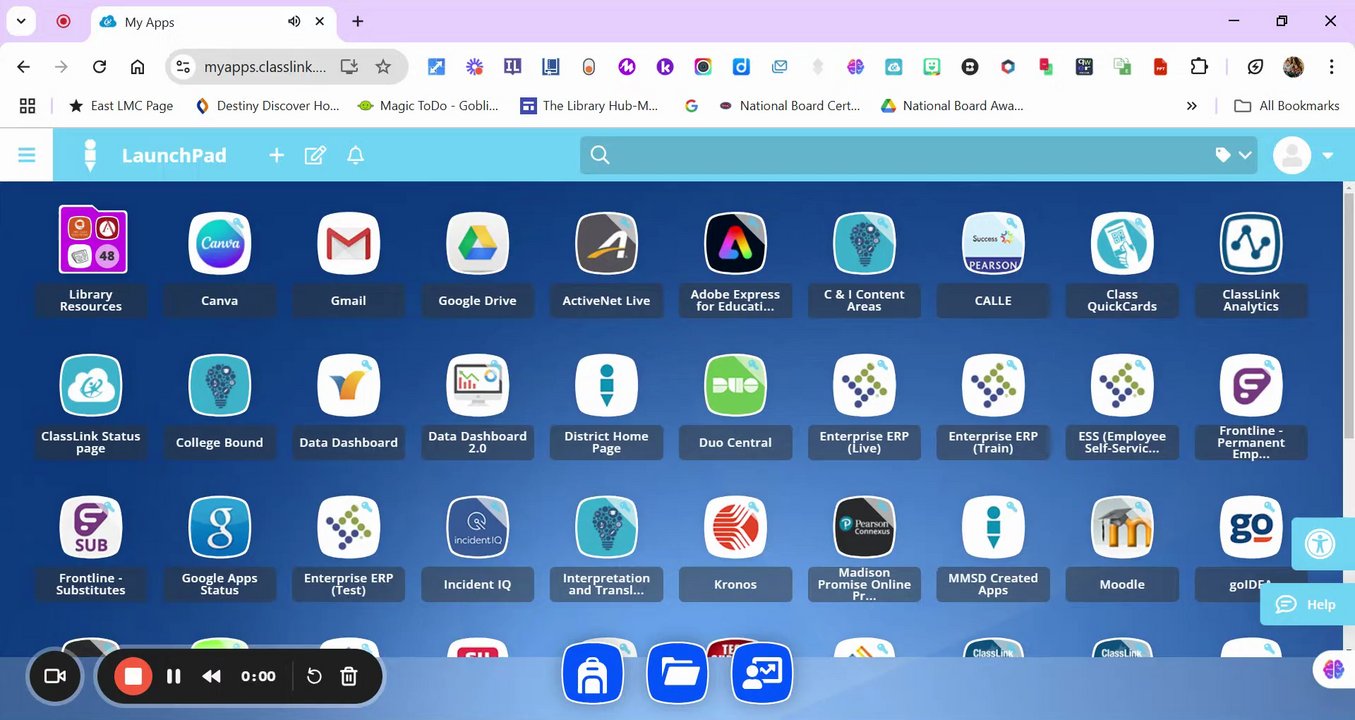Viewport: 1355px width, 720px height.
Task: Open Gmail app tile
Action: (x=349, y=243)
